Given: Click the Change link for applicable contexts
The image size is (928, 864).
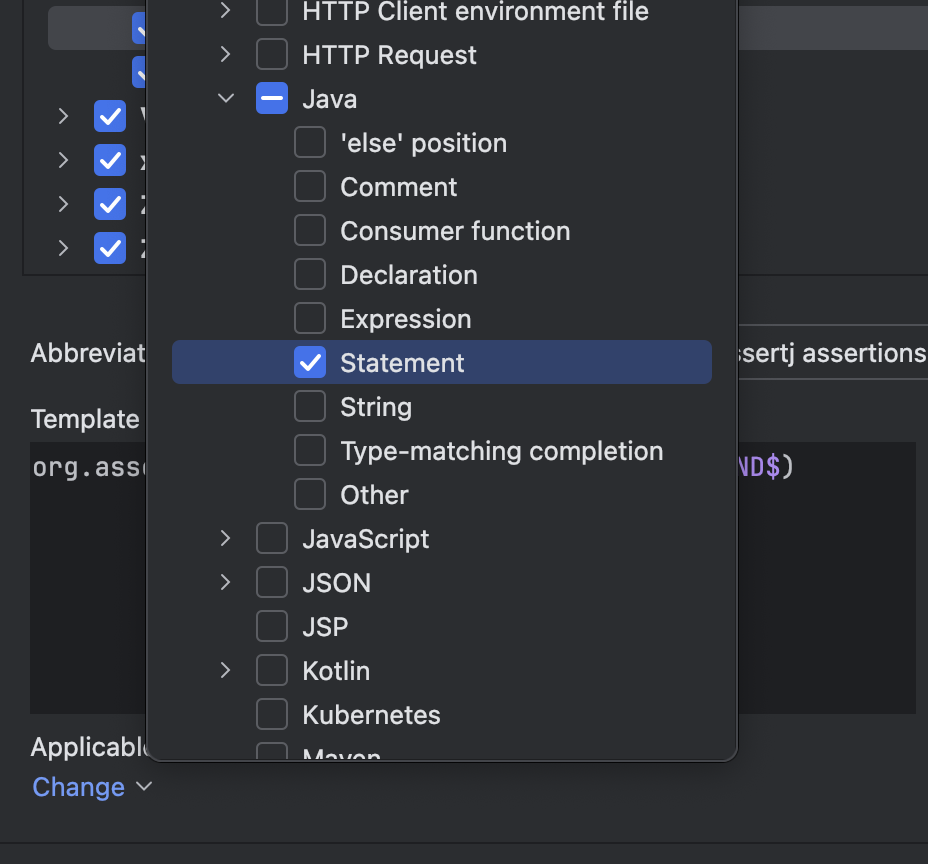Looking at the screenshot, I should coord(80,787).
